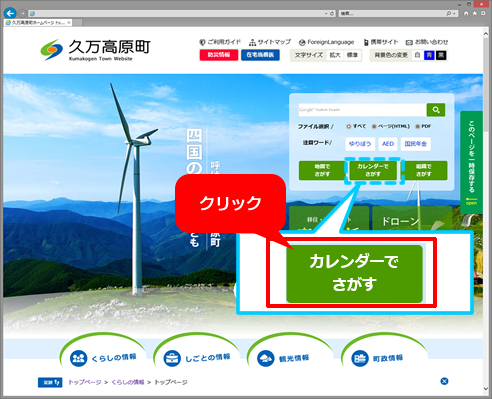Refresh the page in address bar
The image size is (492, 399).
tap(332, 14)
